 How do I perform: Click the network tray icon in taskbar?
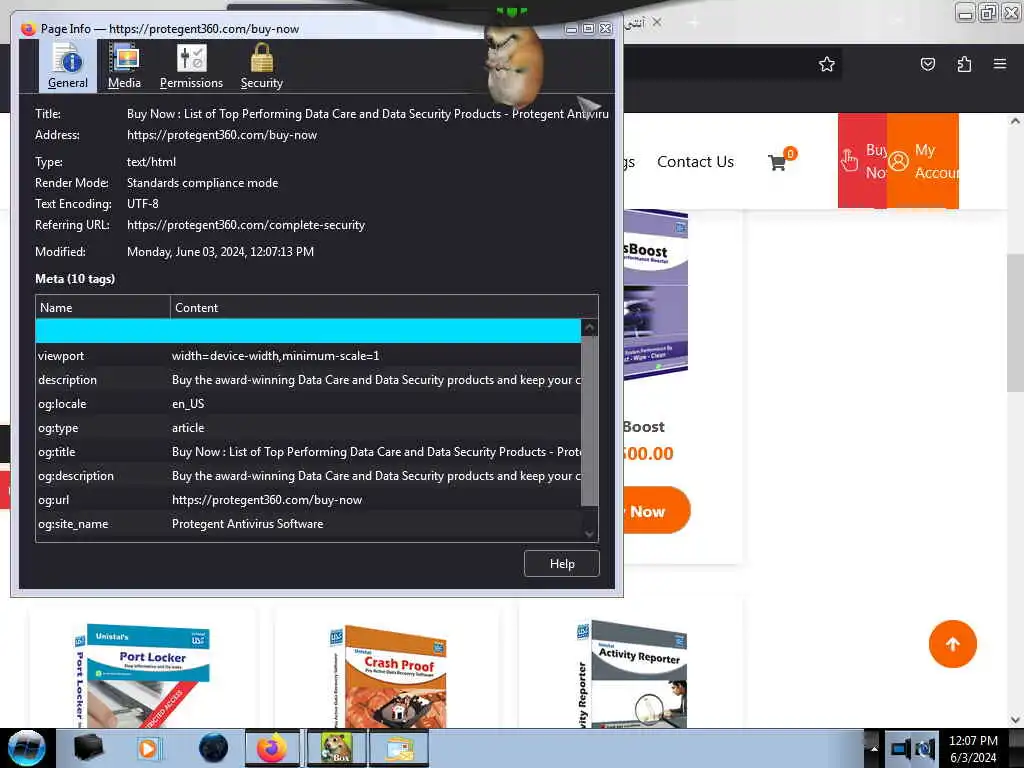click(900, 748)
